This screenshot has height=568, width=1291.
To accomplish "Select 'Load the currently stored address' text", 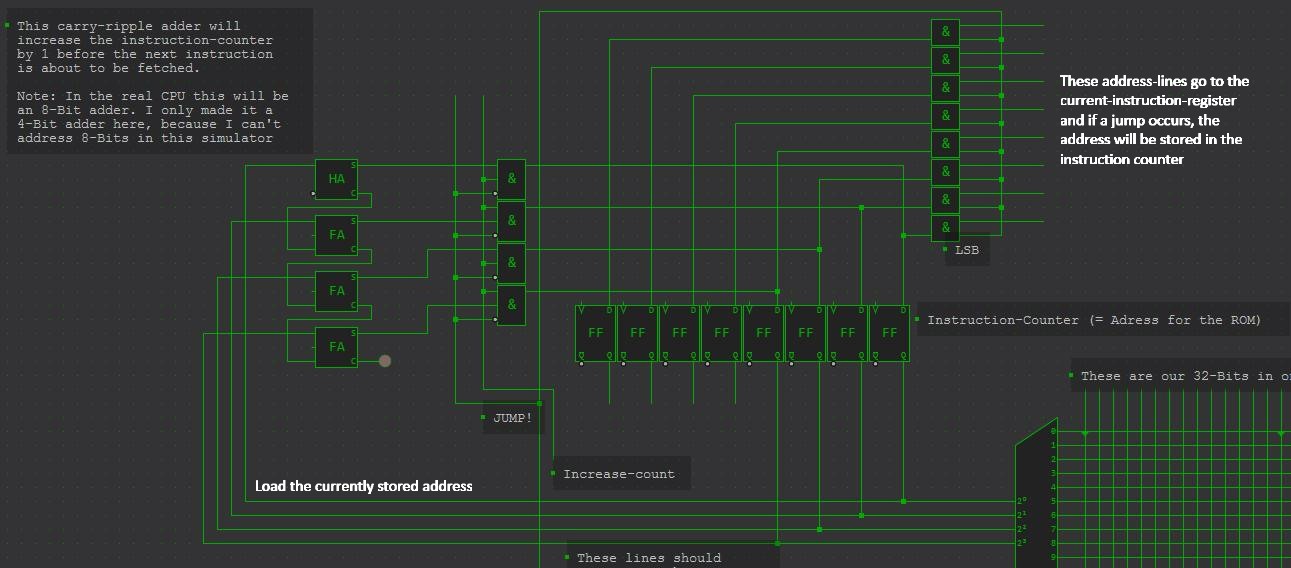I will click(363, 486).
